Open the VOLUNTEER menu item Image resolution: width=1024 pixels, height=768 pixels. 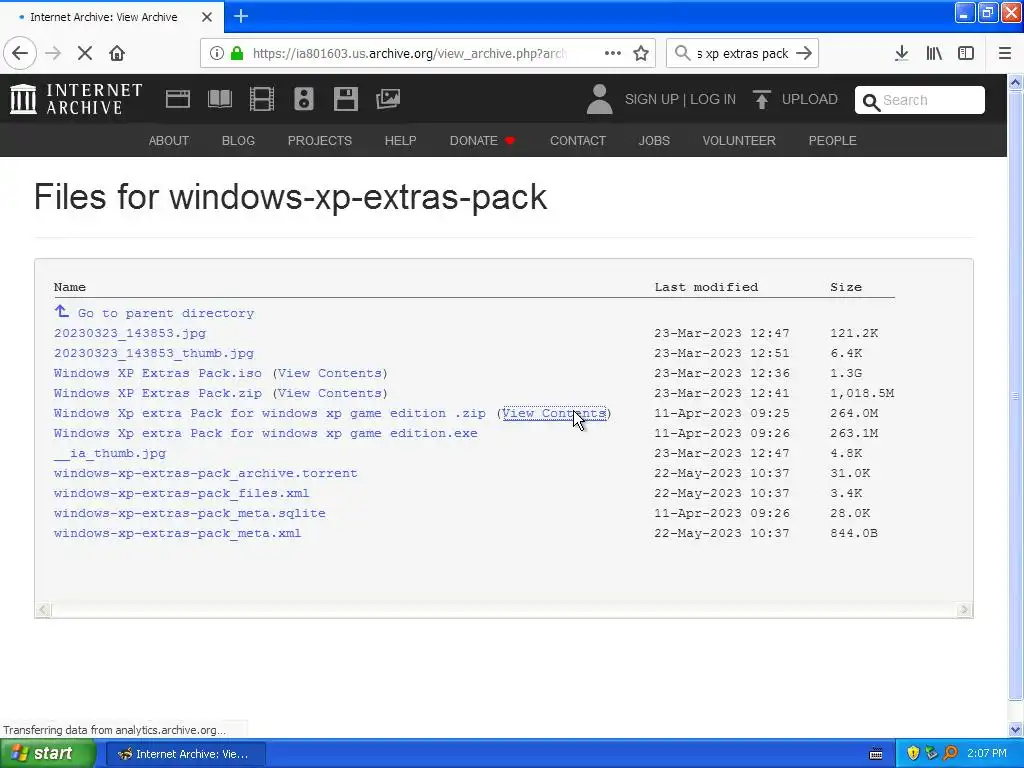coord(739,140)
